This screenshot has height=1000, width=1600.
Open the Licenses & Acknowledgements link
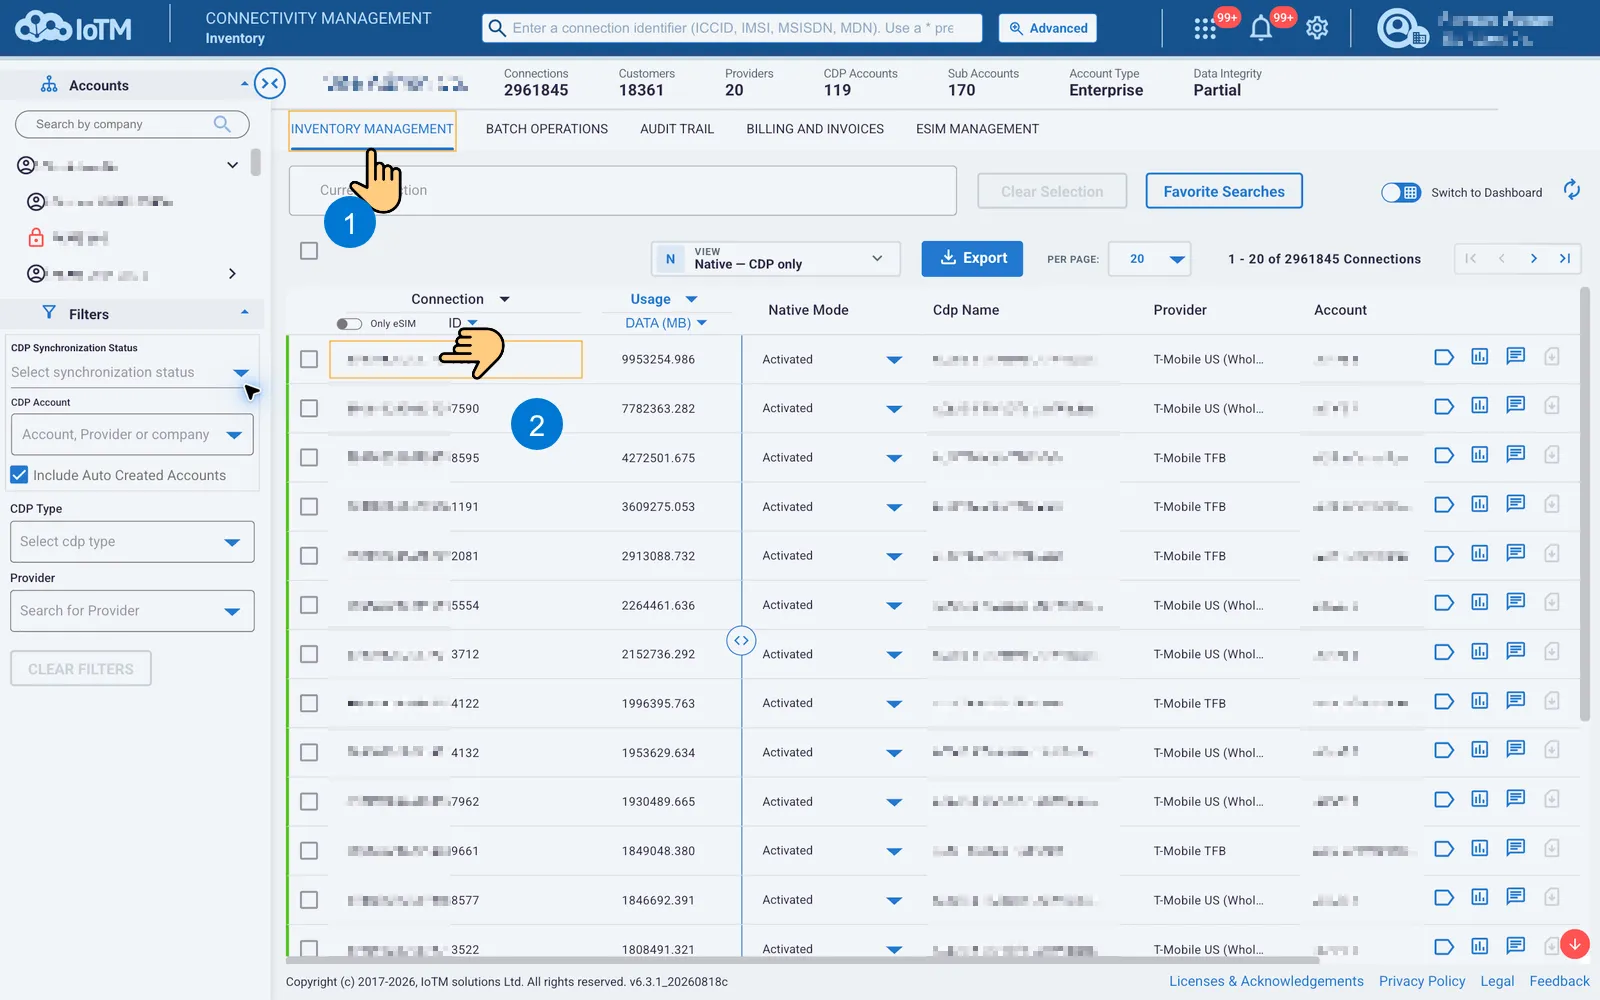click(x=1267, y=981)
